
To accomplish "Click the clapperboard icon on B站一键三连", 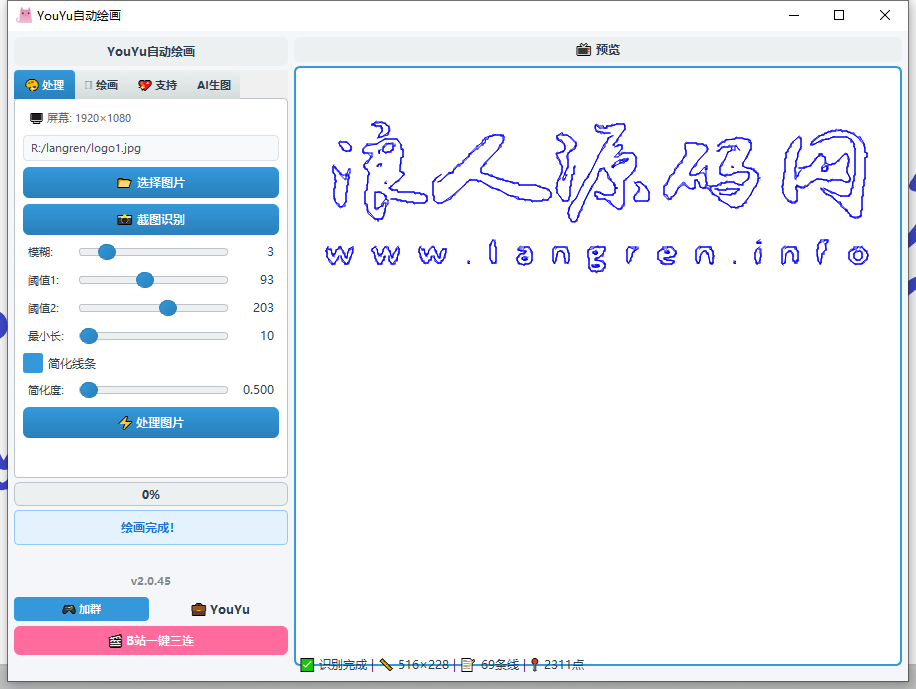I will pyautogui.click(x=115, y=641).
